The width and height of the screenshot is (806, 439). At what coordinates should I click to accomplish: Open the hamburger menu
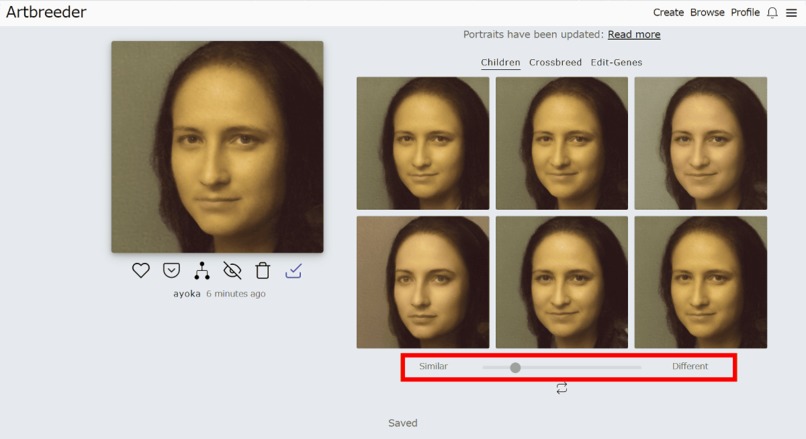[x=792, y=12]
